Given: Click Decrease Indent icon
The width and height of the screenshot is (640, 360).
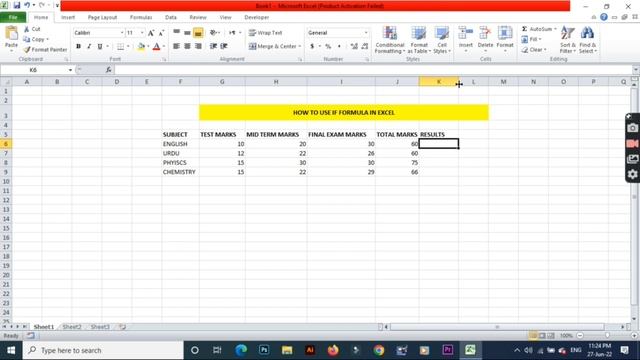Looking at the screenshot, I should tap(213, 46).
